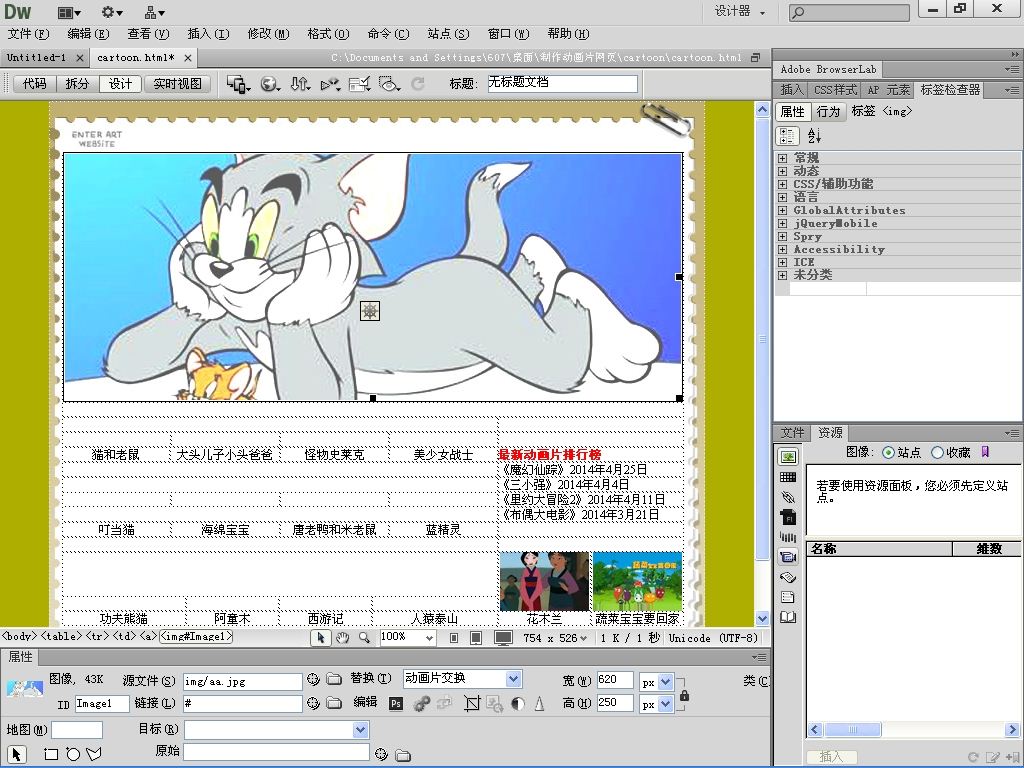Image resolution: width=1024 pixels, height=768 pixels.
Task: Select the Zoom magnifier tool in status bar
Action: point(364,638)
